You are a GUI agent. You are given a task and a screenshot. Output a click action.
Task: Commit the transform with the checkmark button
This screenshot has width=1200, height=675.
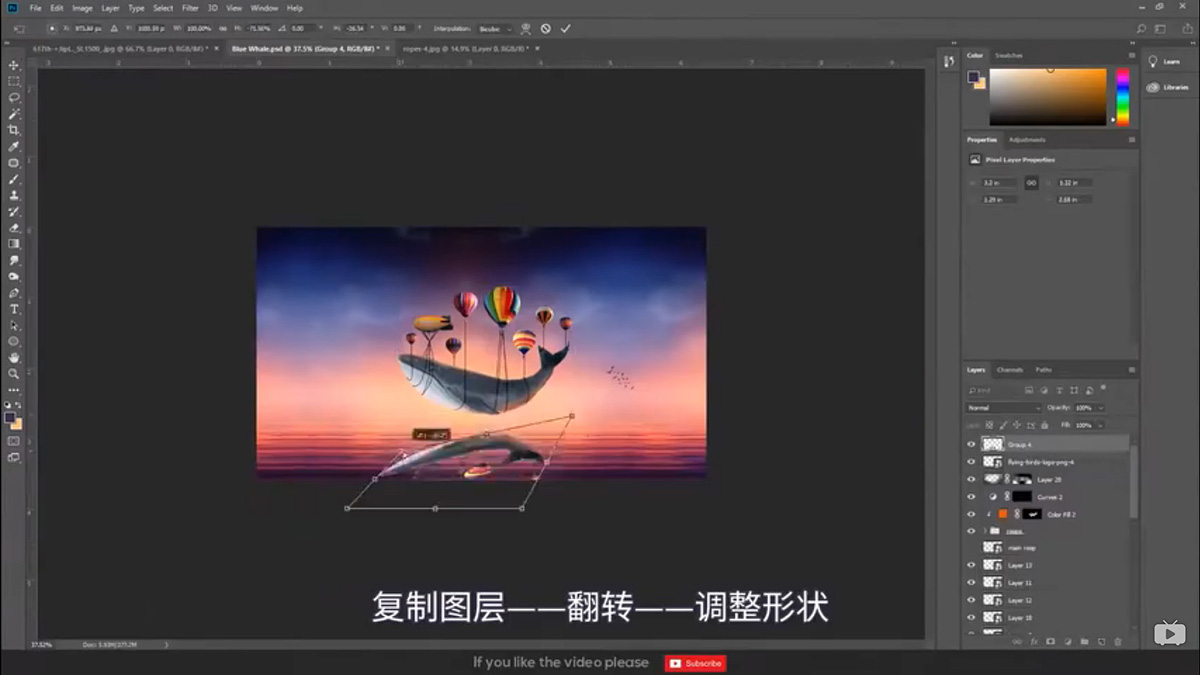[x=566, y=28]
